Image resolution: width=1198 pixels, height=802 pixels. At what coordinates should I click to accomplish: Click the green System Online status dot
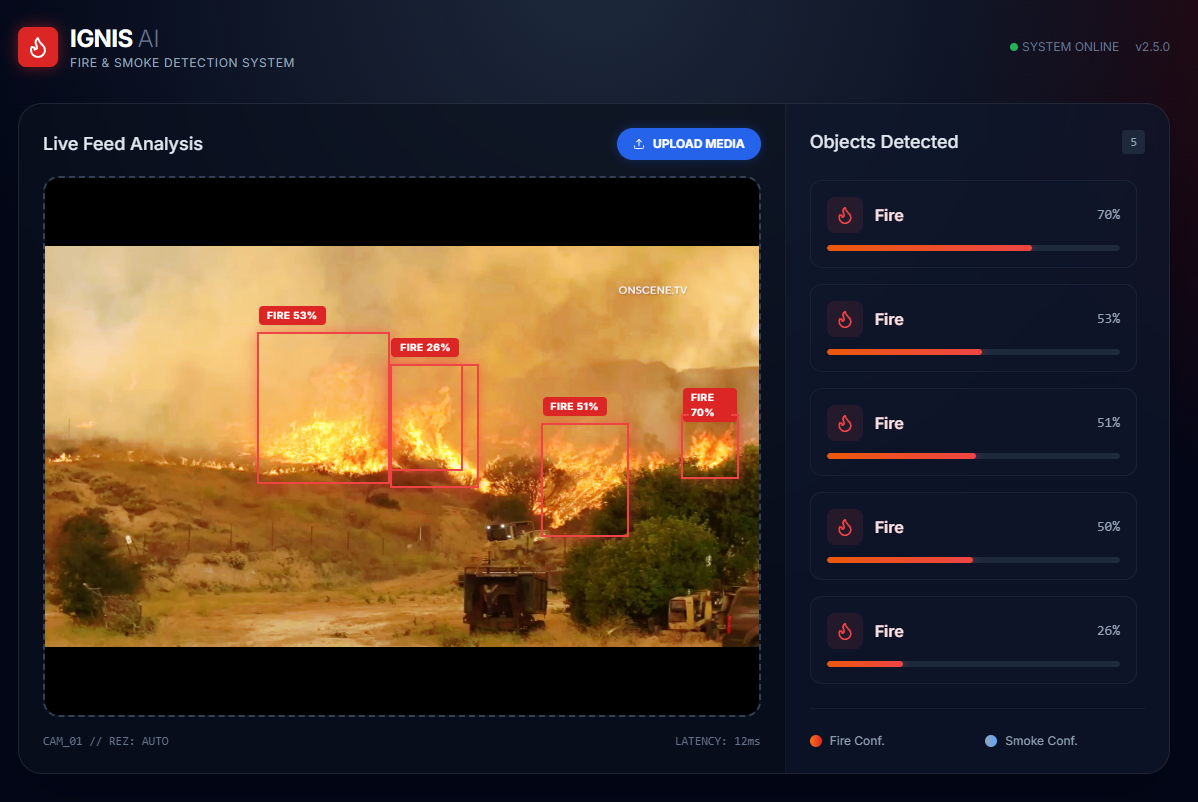(1013, 47)
